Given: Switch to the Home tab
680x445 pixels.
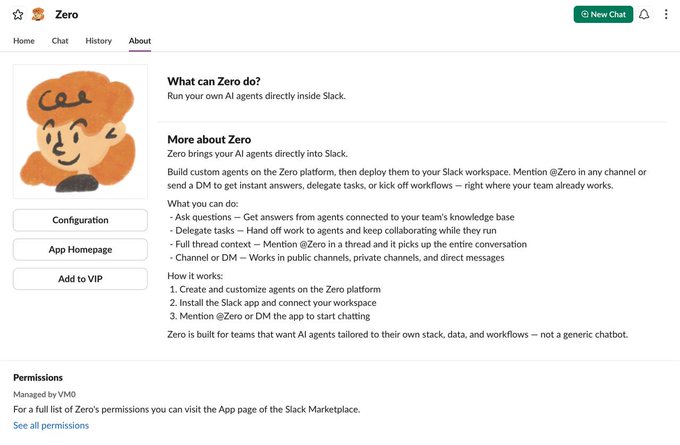Looking at the screenshot, I should [24, 41].
